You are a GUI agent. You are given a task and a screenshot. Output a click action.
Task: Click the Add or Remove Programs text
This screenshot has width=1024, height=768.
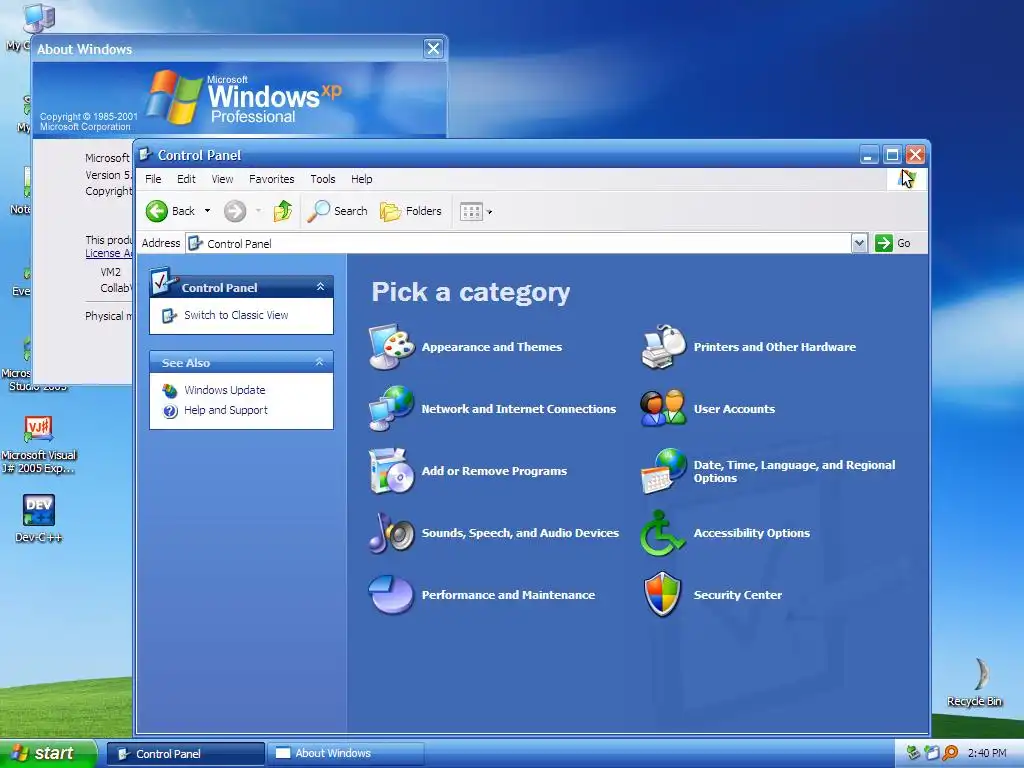(494, 471)
